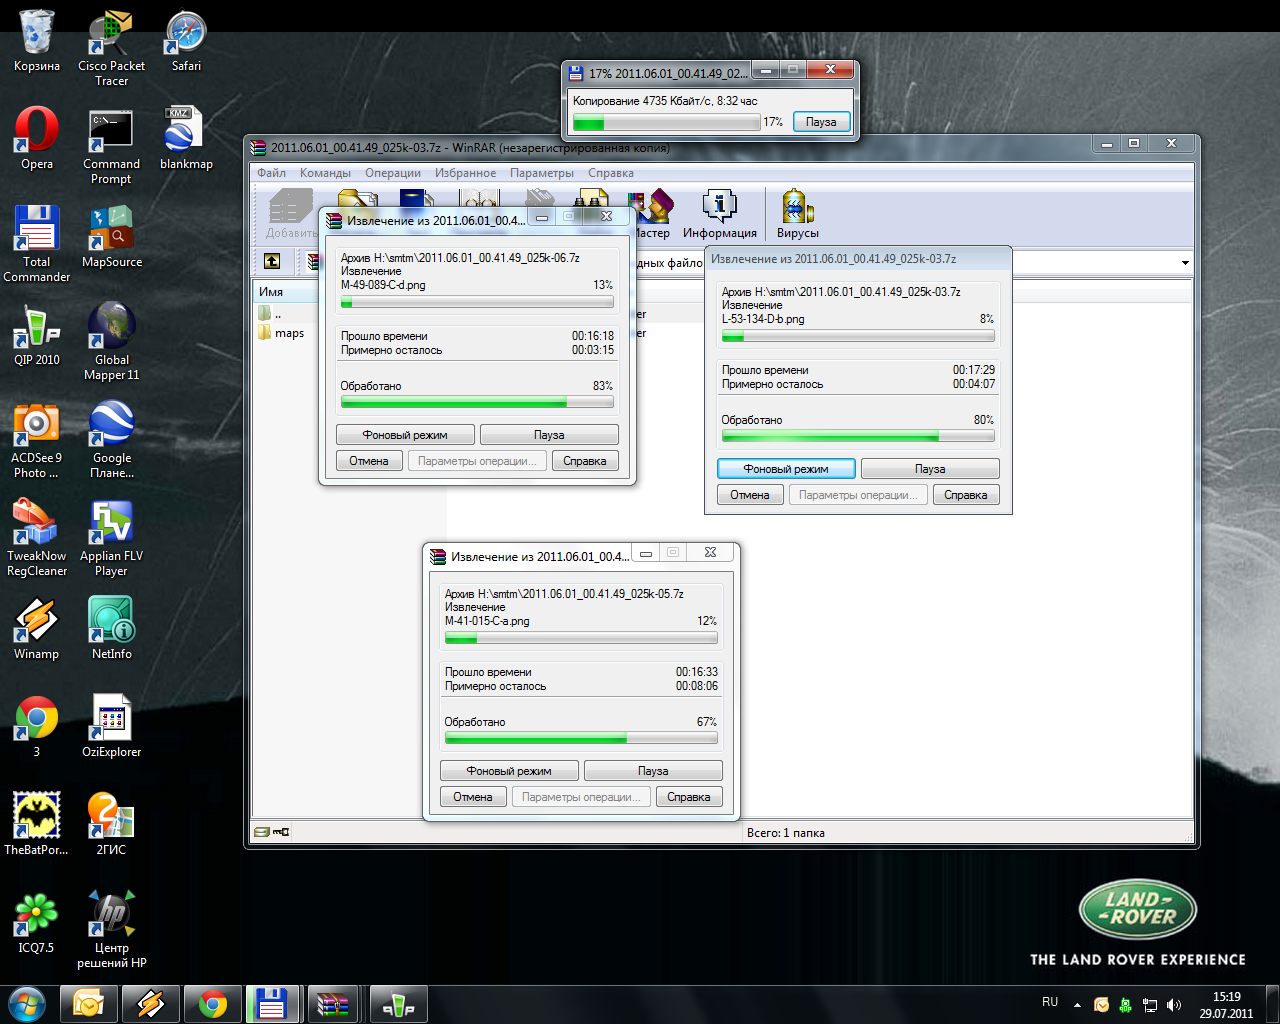The image size is (1280, 1024).
Task: Click the RU language indicator in taskbar
Action: tap(1050, 1002)
